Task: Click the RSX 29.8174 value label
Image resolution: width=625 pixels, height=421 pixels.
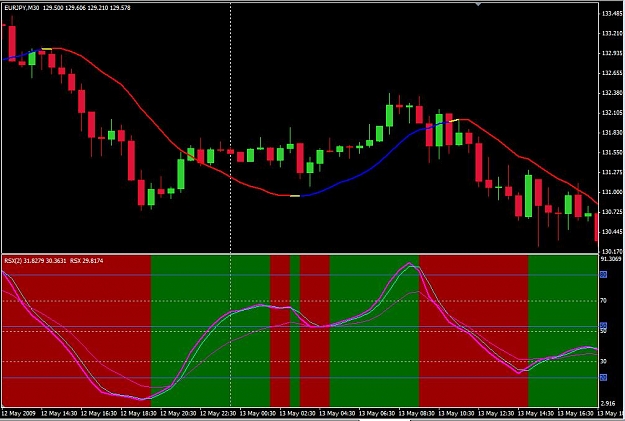Action: pyautogui.click(x=86, y=261)
